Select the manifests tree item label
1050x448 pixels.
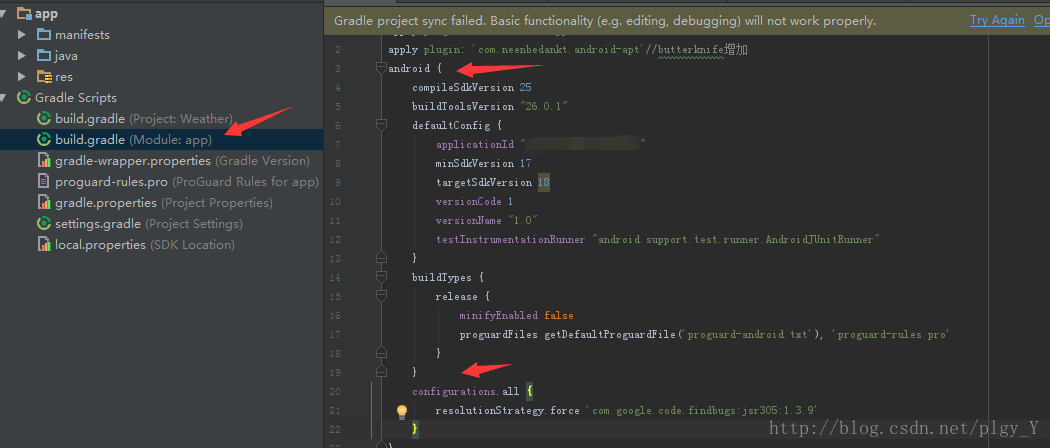pyautogui.click(x=82, y=34)
